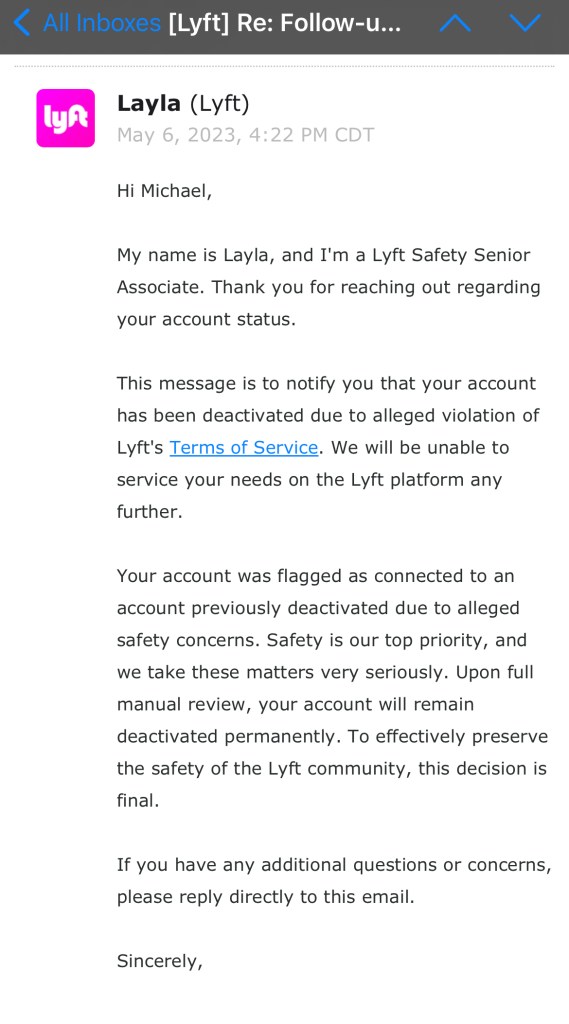
Task: Tap the 'If you have any additional questions' line
Action: (334, 865)
